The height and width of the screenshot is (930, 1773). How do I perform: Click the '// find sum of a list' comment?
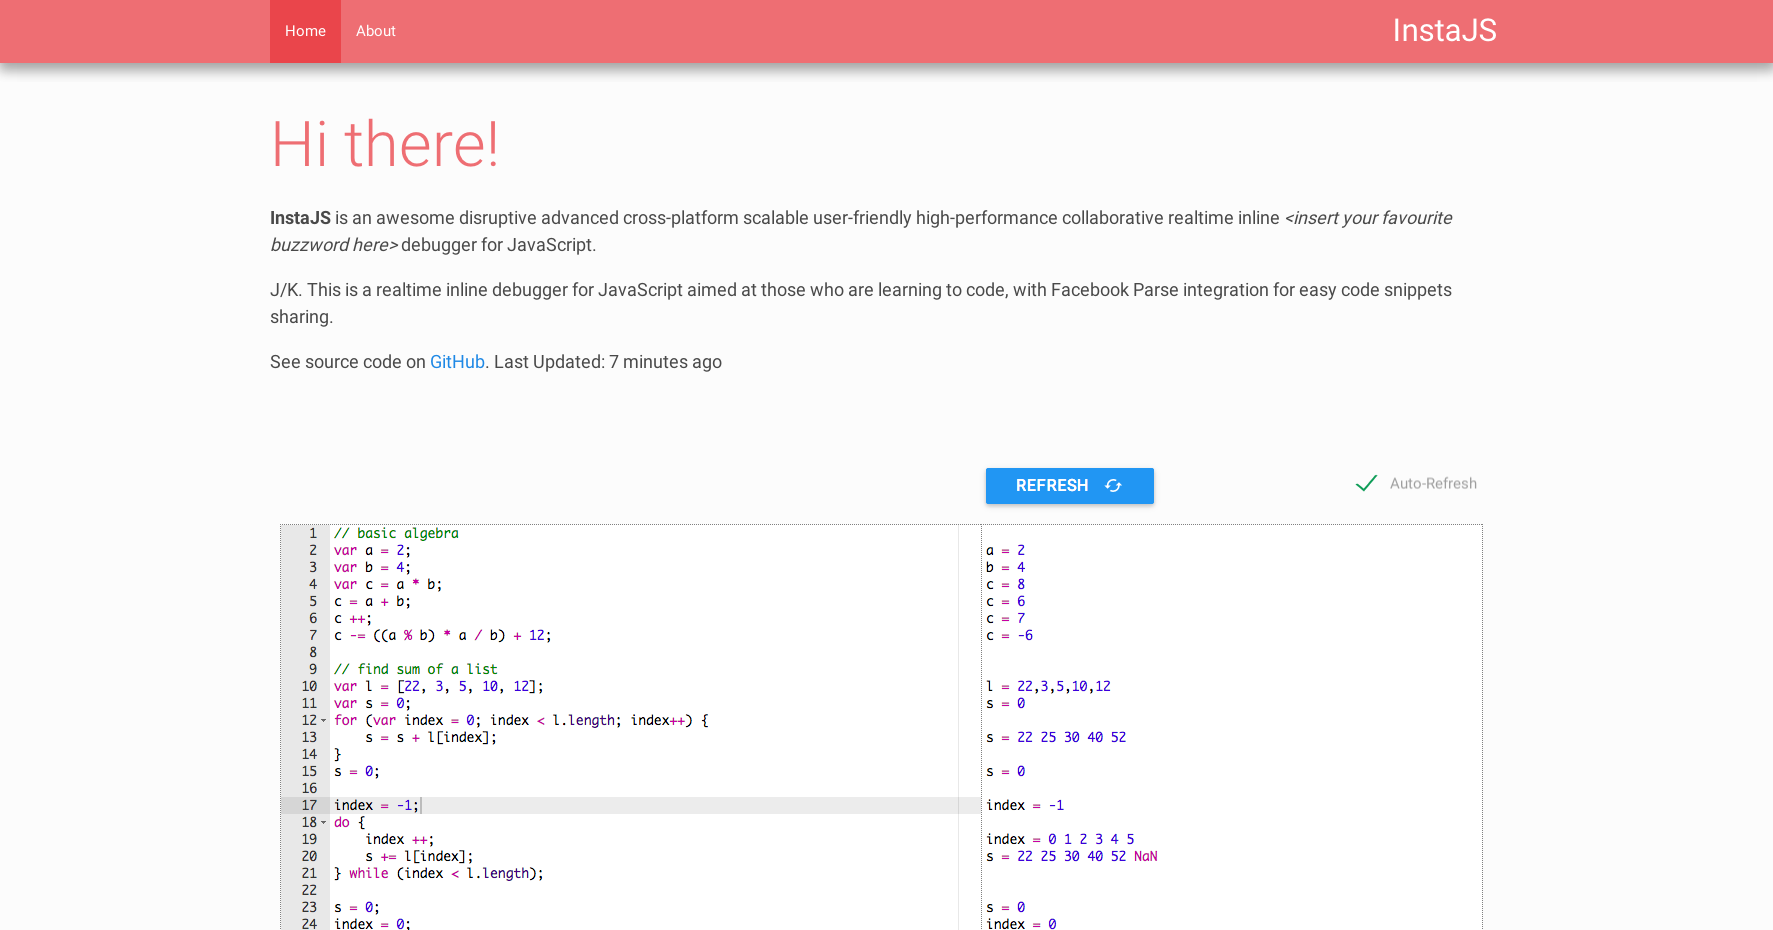[416, 670]
